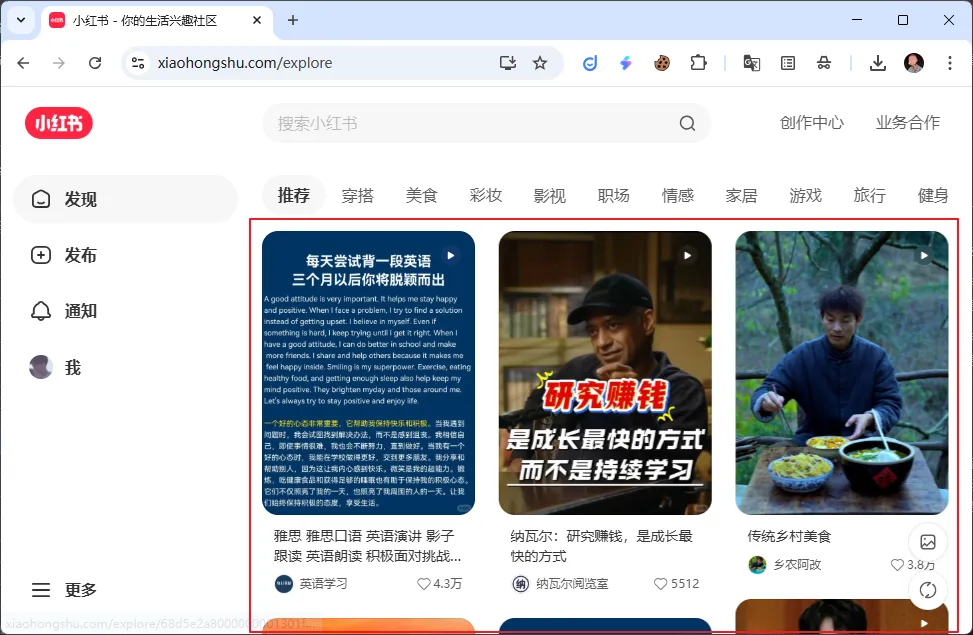
Task: Expand the 更多 menu in sidebar
Action: [65, 590]
